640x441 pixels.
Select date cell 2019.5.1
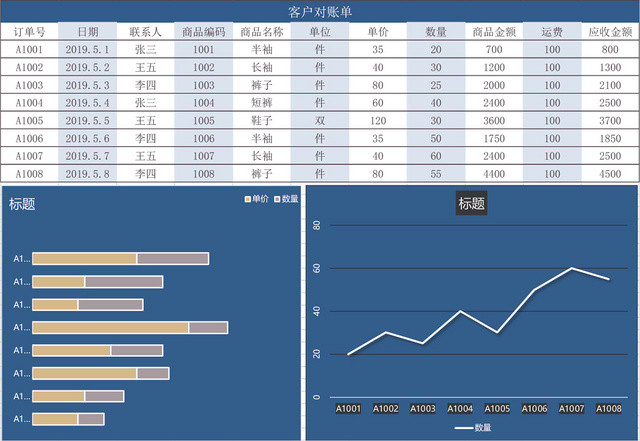click(88, 49)
